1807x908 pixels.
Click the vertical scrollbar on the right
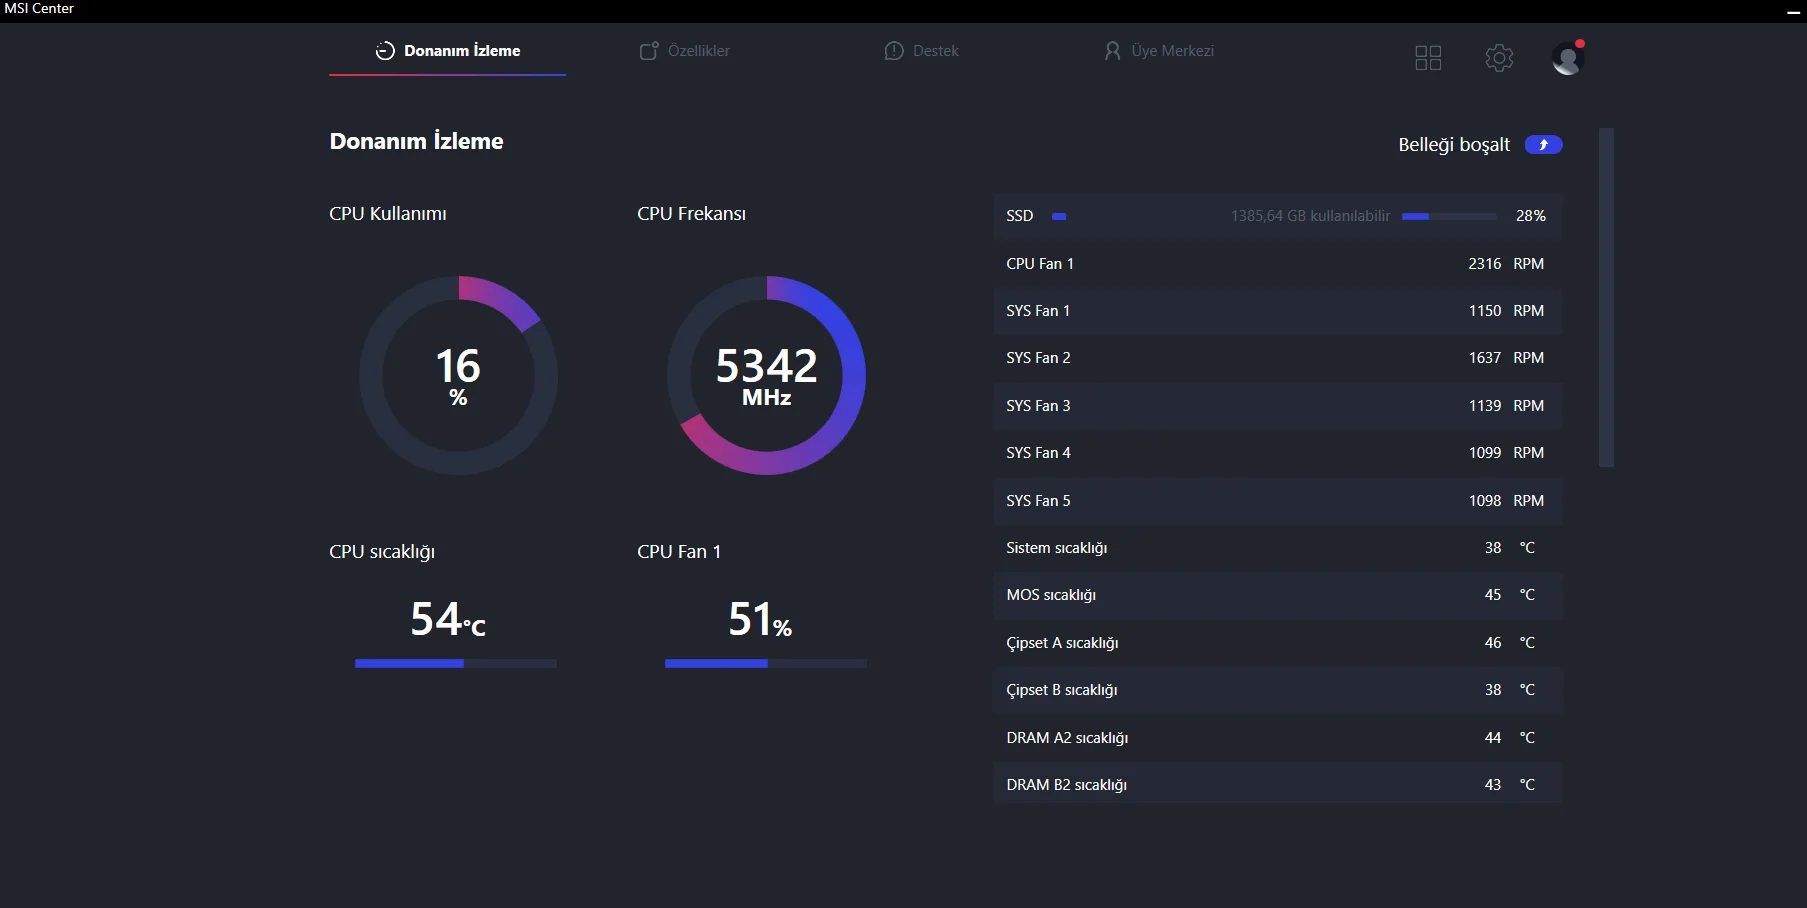click(1606, 297)
